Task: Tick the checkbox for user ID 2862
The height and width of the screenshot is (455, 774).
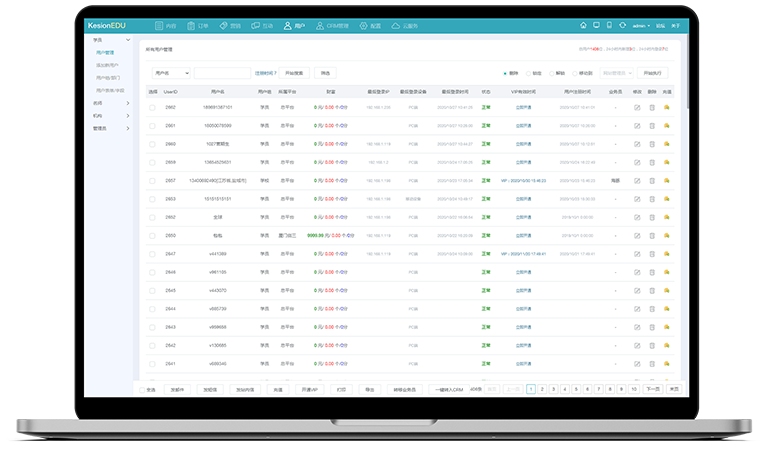Action: 152,107
